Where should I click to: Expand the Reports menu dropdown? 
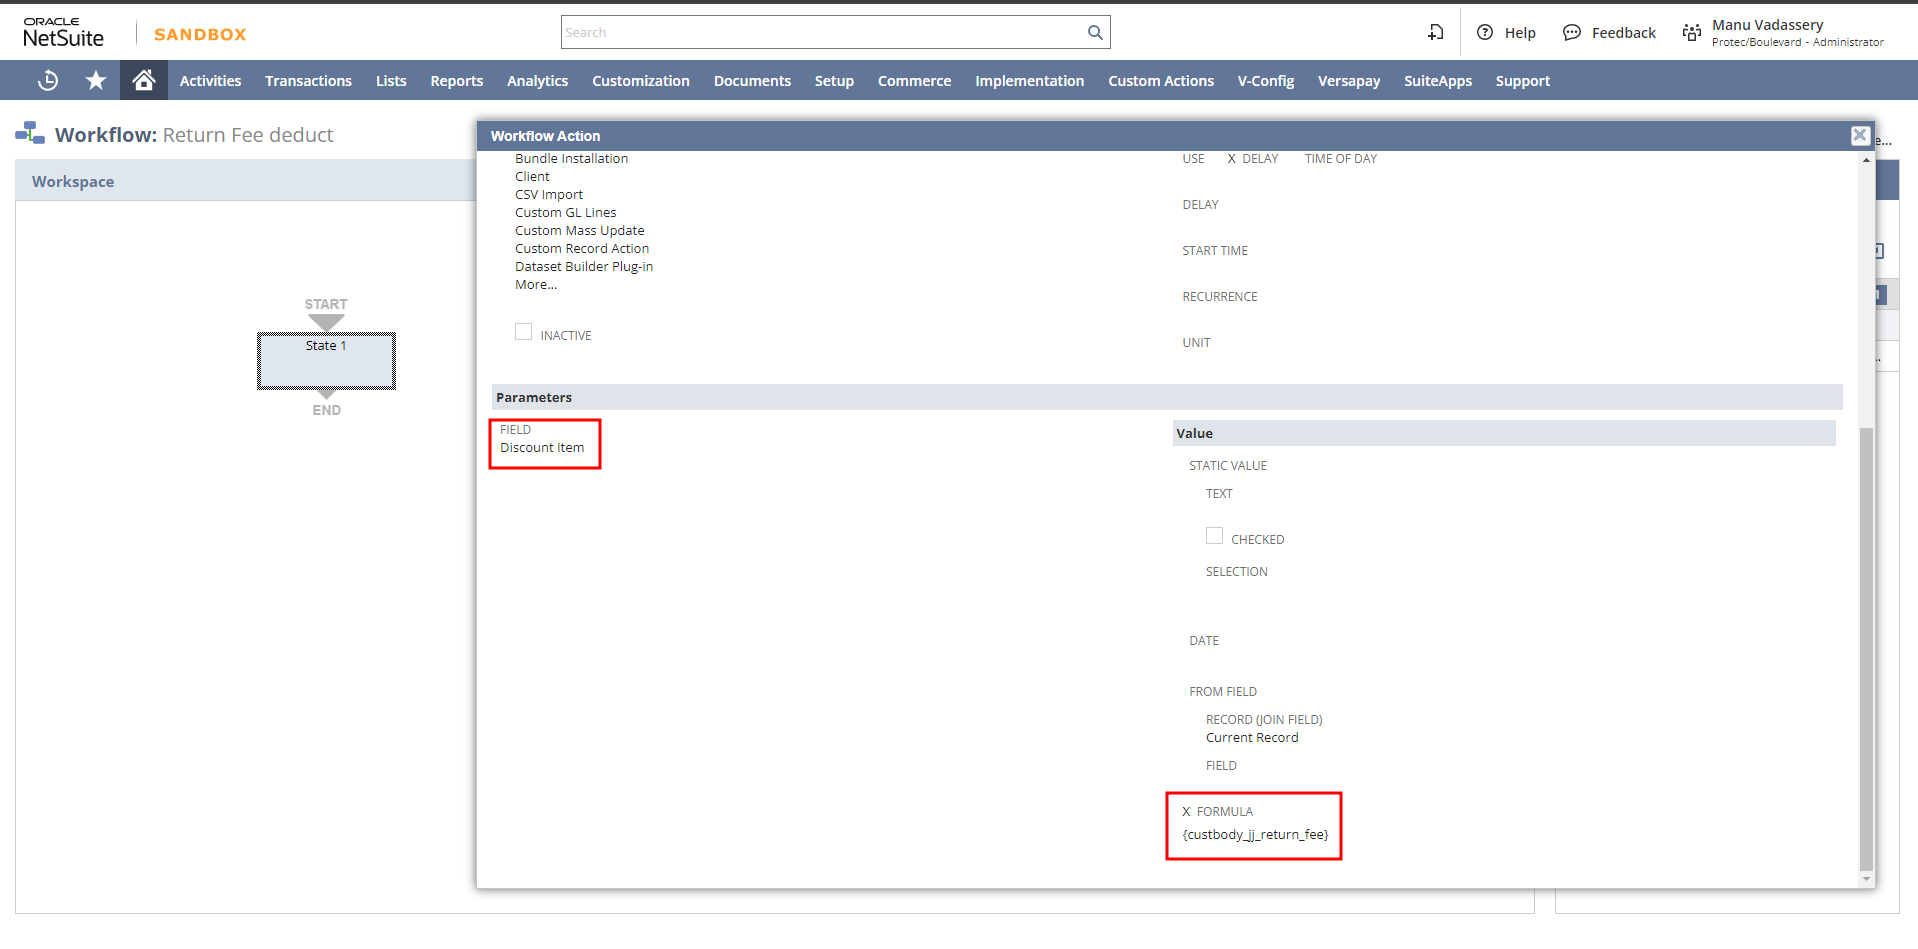456,81
